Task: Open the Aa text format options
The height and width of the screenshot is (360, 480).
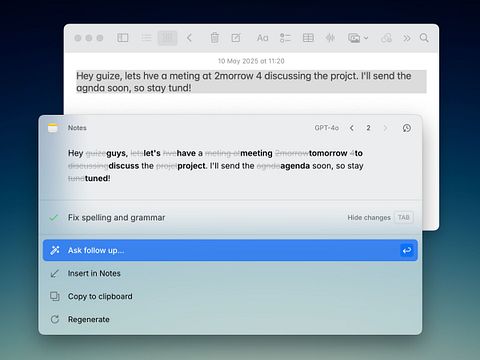Action: click(x=263, y=38)
